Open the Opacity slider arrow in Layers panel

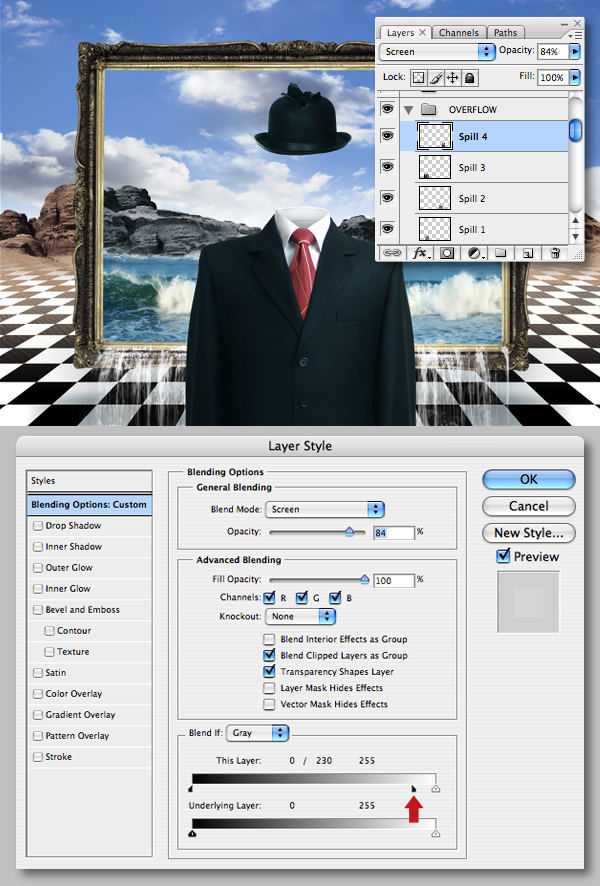575,51
